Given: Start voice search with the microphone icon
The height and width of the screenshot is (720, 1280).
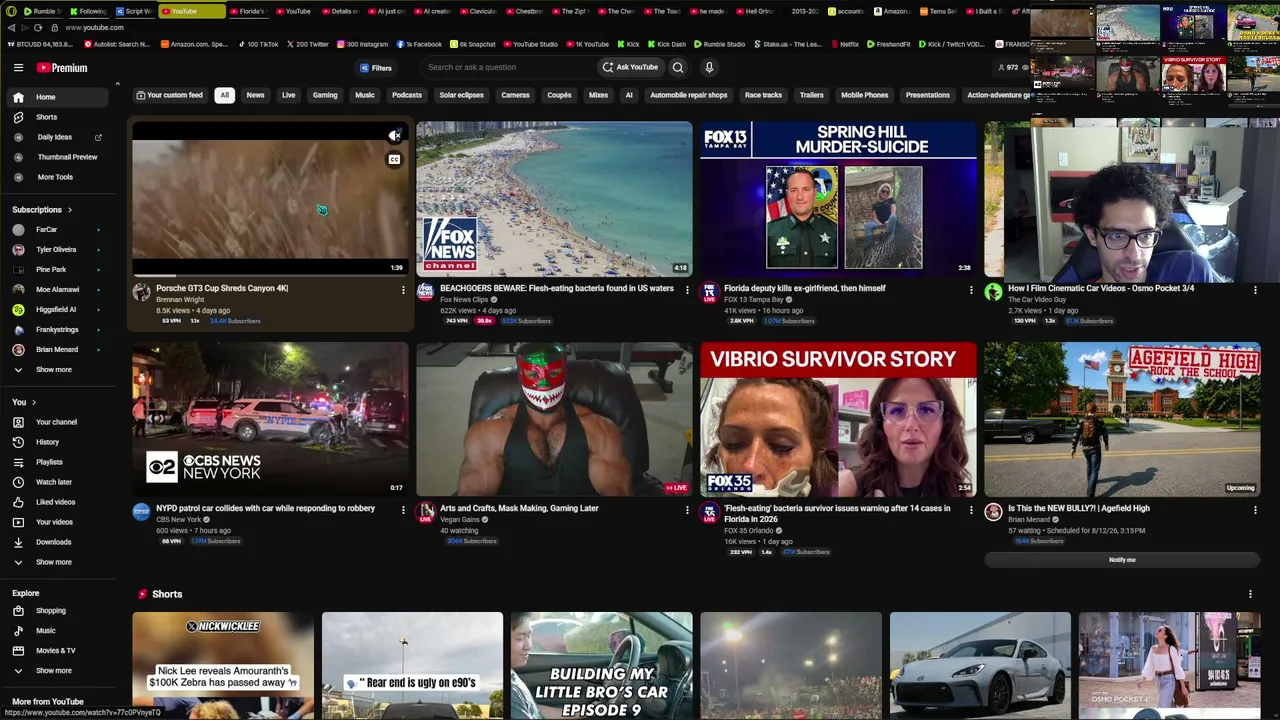Looking at the screenshot, I should [709, 68].
